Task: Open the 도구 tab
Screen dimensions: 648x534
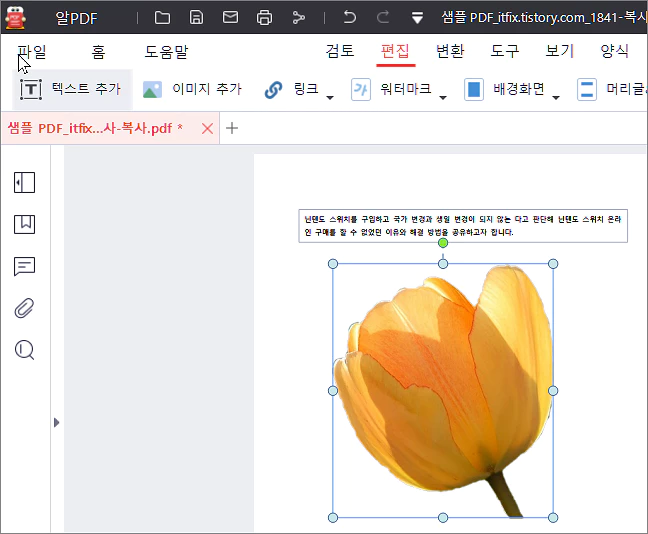Action: (505, 51)
